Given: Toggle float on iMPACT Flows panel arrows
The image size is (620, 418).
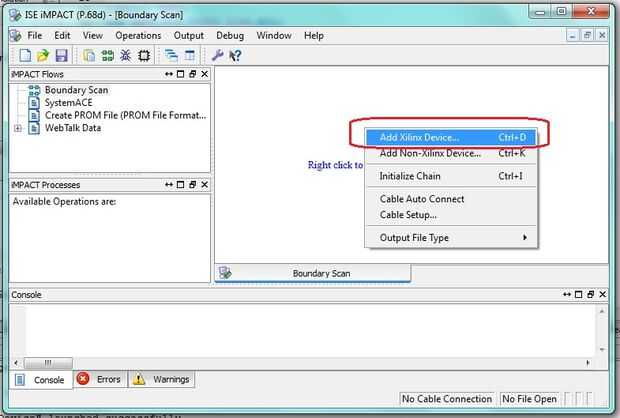Looking at the screenshot, I should pos(169,74).
